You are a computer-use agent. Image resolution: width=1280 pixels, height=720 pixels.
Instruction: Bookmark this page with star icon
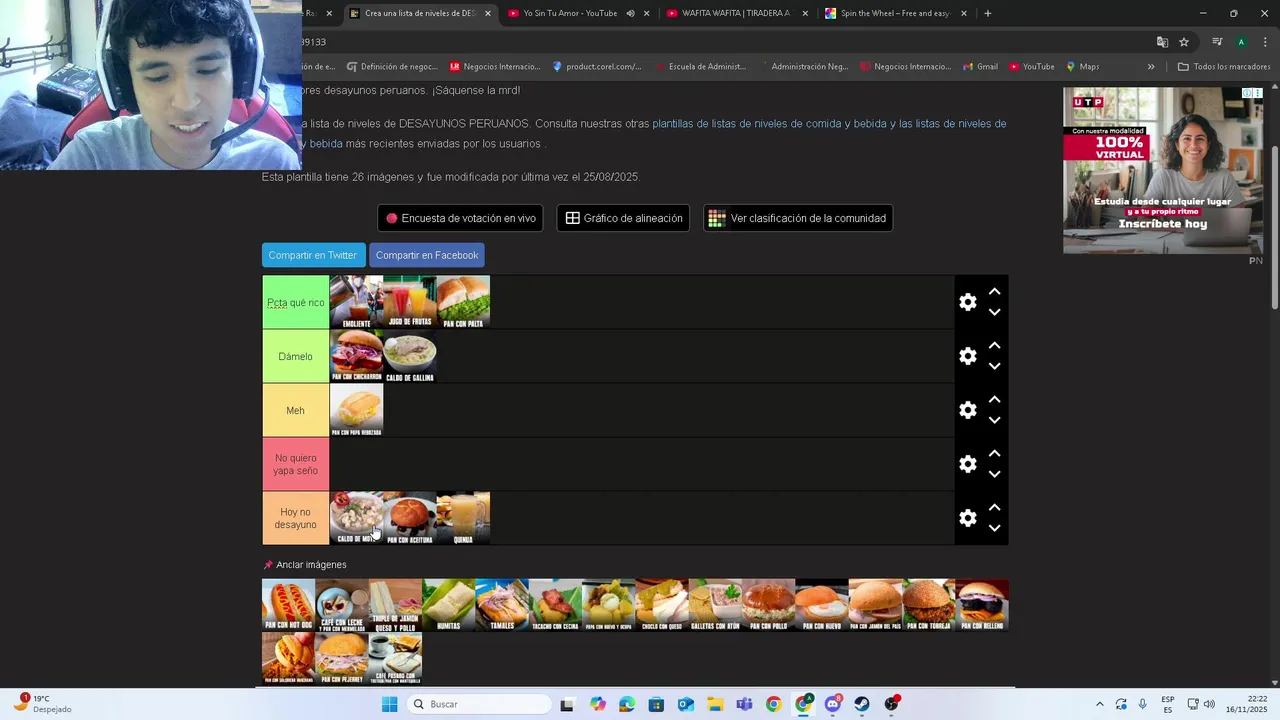click(1184, 42)
